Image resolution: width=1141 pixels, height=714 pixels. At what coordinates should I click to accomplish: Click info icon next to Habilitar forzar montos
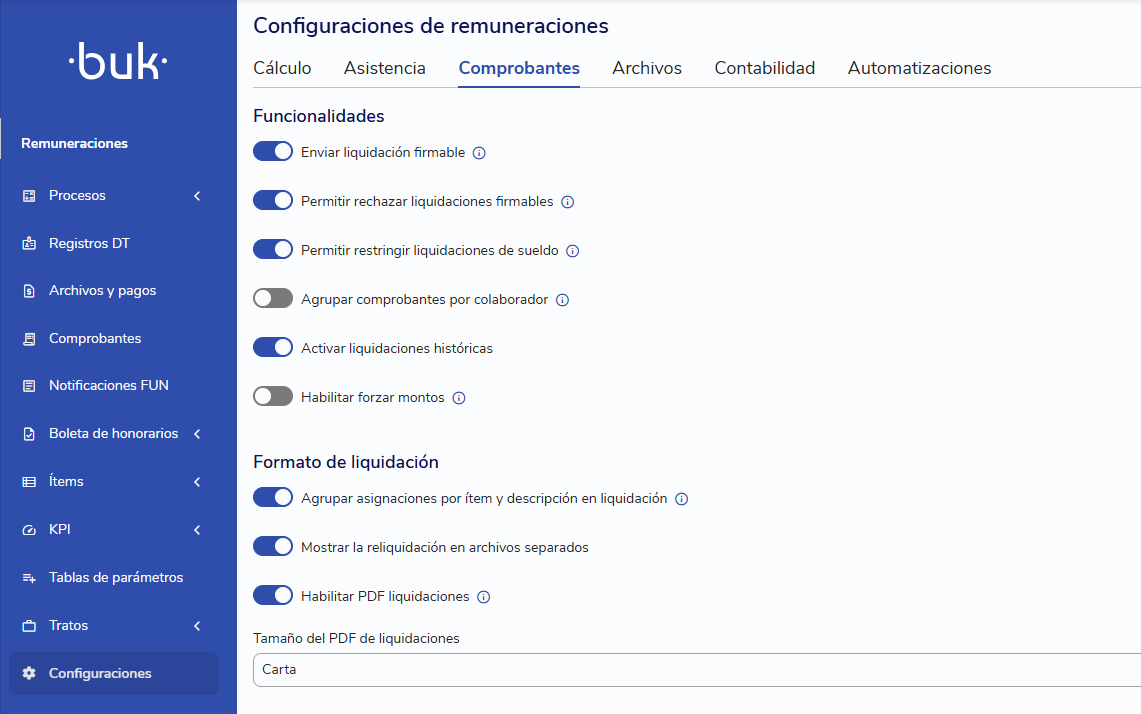458,398
